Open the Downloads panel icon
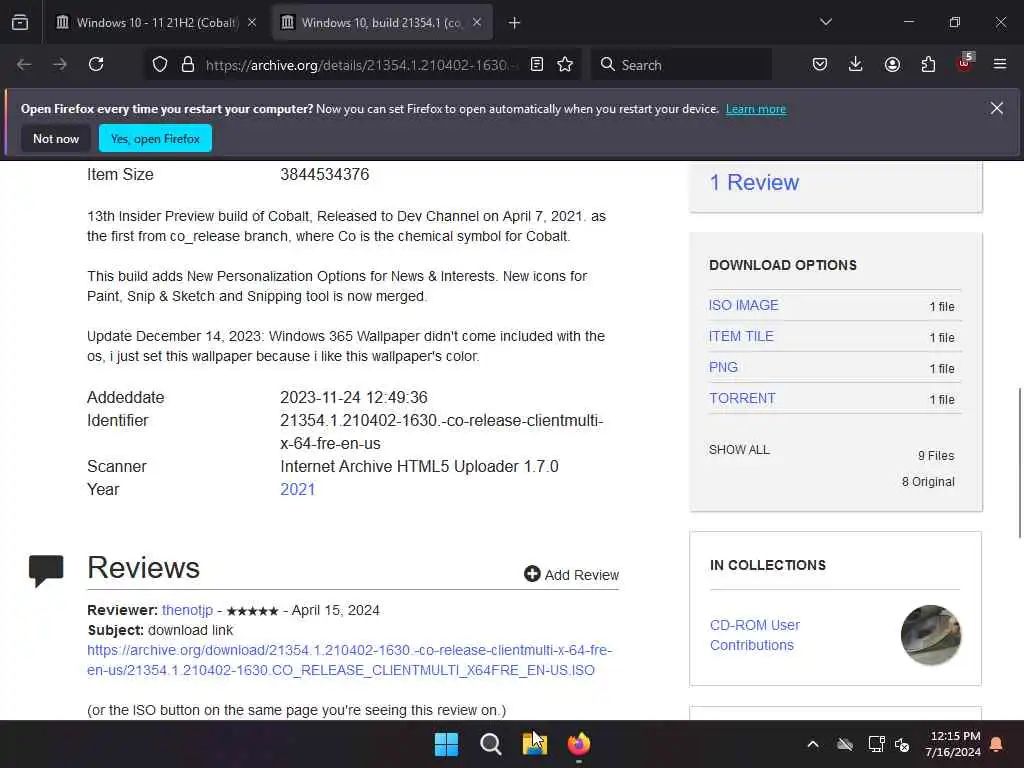Image resolution: width=1024 pixels, height=768 pixels. click(856, 65)
